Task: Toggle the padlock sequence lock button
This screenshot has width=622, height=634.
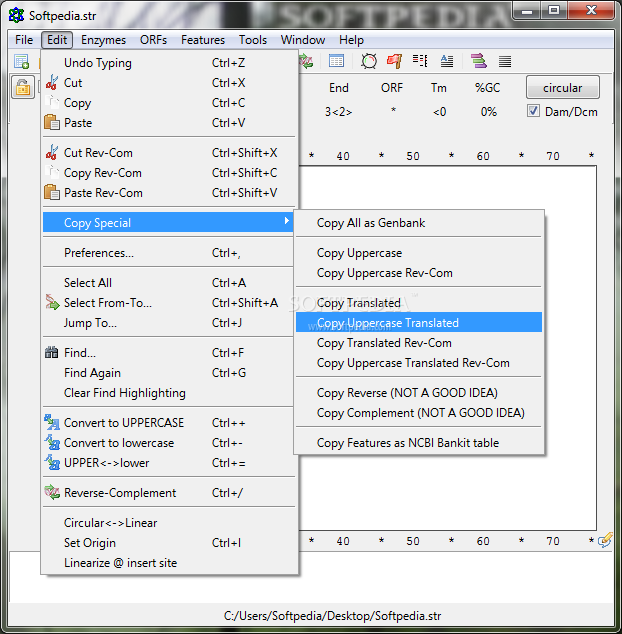Action: point(23,87)
